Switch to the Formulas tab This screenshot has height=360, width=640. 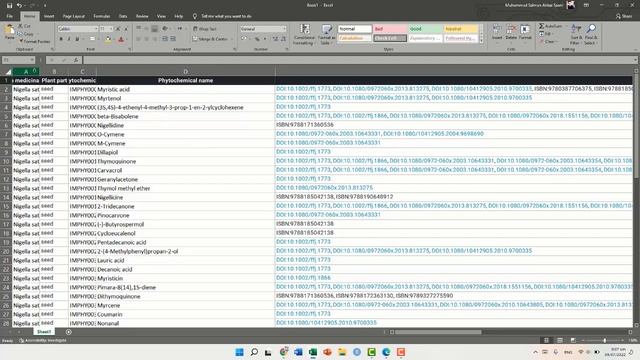click(102, 16)
